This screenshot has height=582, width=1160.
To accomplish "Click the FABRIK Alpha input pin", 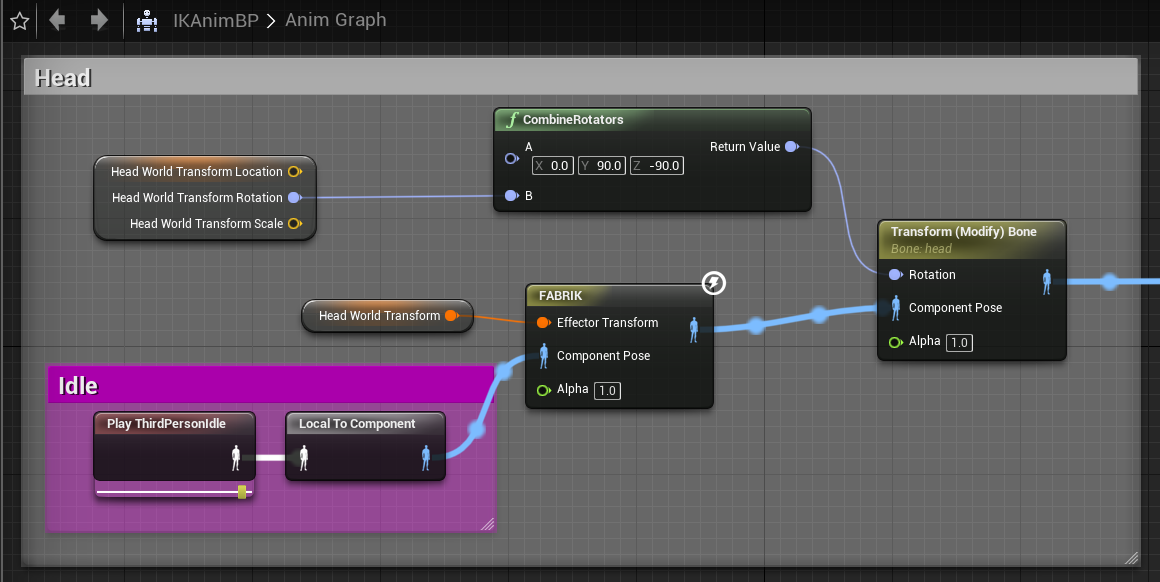I will pos(544,390).
